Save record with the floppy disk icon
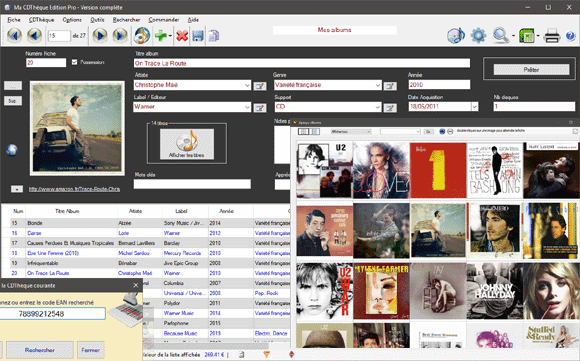This screenshot has height=361, width=580. click(198, 36)
